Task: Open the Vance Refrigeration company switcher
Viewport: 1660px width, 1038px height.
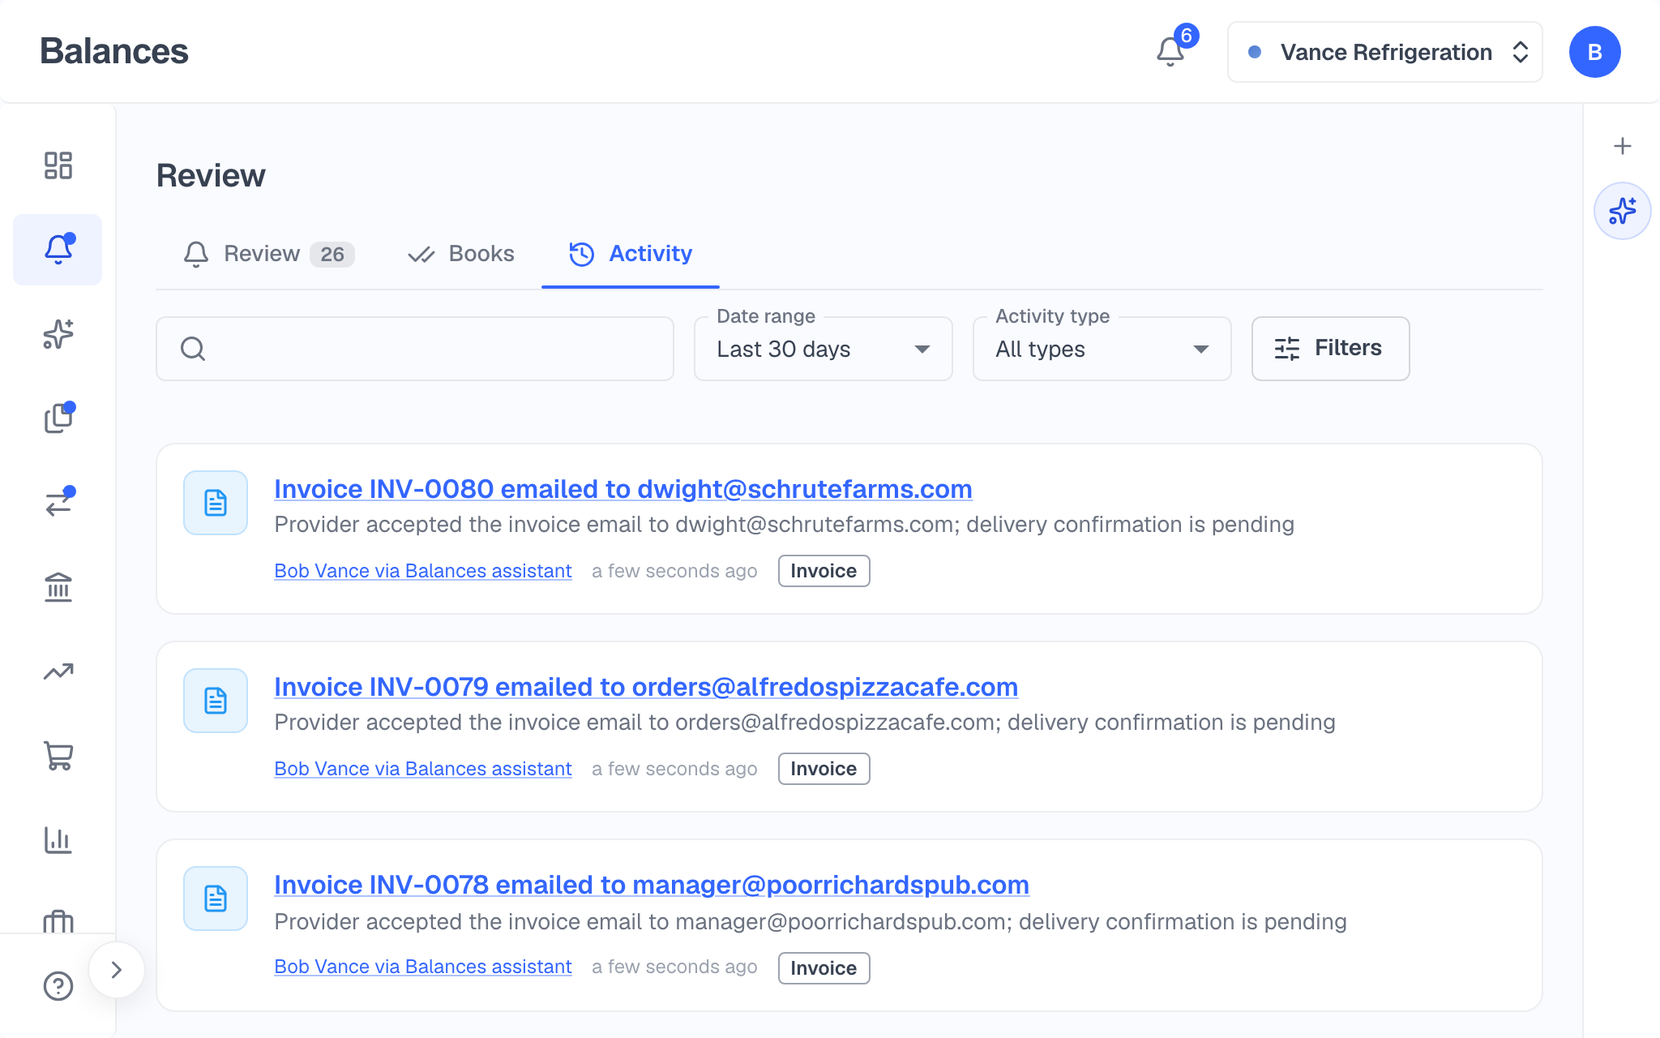Action: point(1385,52)
